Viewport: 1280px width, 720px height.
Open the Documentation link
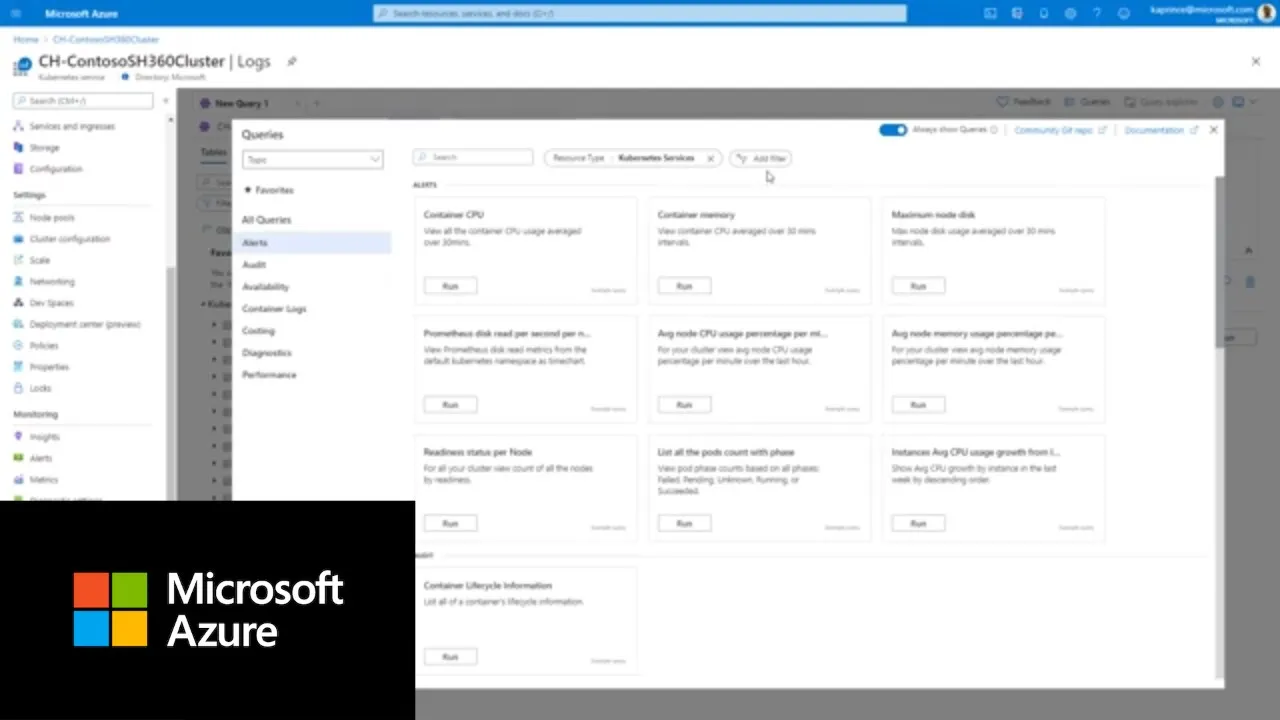pyautogui.click(x=1160, y=130)
